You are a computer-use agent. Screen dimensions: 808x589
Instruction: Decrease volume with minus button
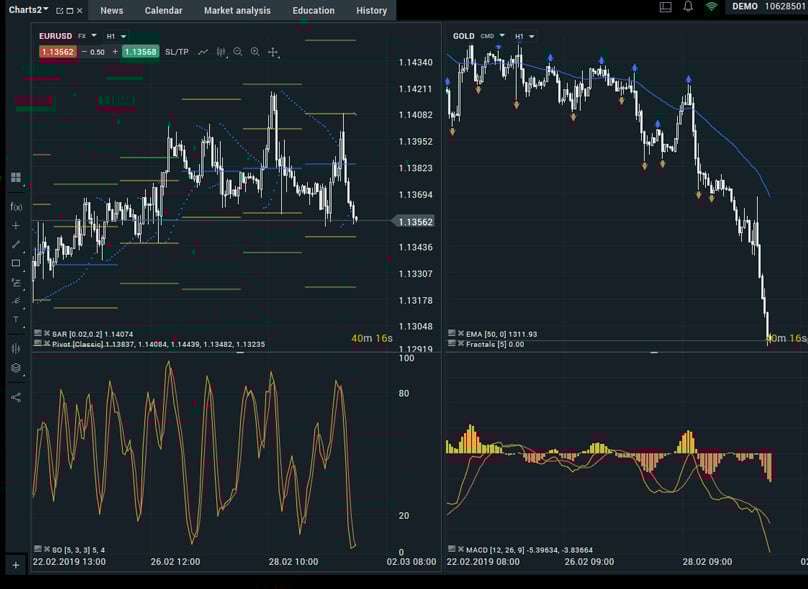(84, 52)
